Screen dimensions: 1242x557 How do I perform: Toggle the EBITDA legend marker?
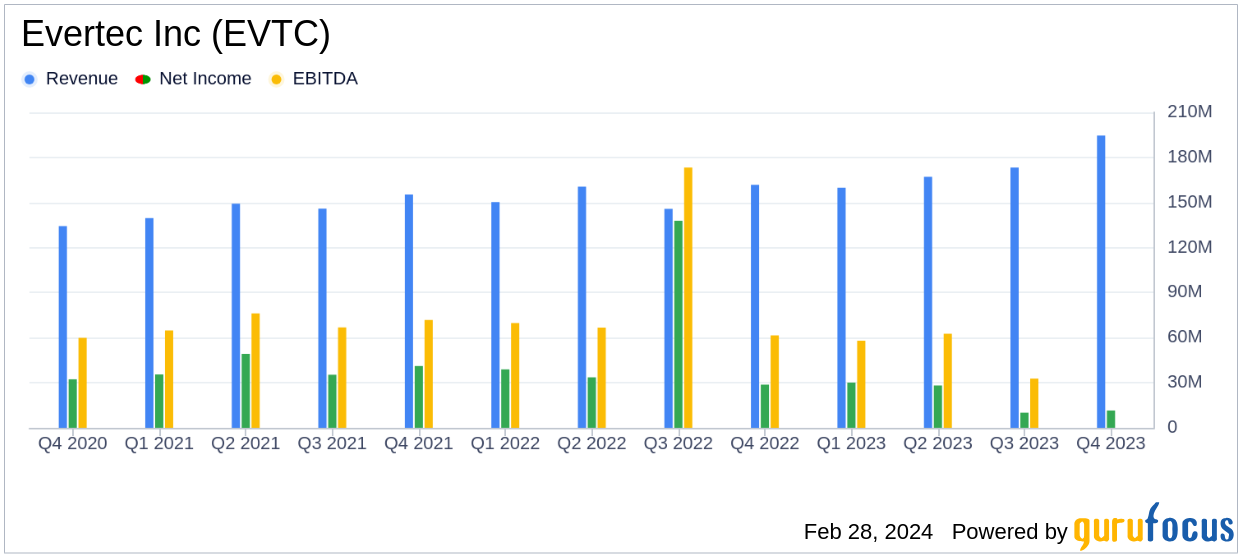pos(277,79)
